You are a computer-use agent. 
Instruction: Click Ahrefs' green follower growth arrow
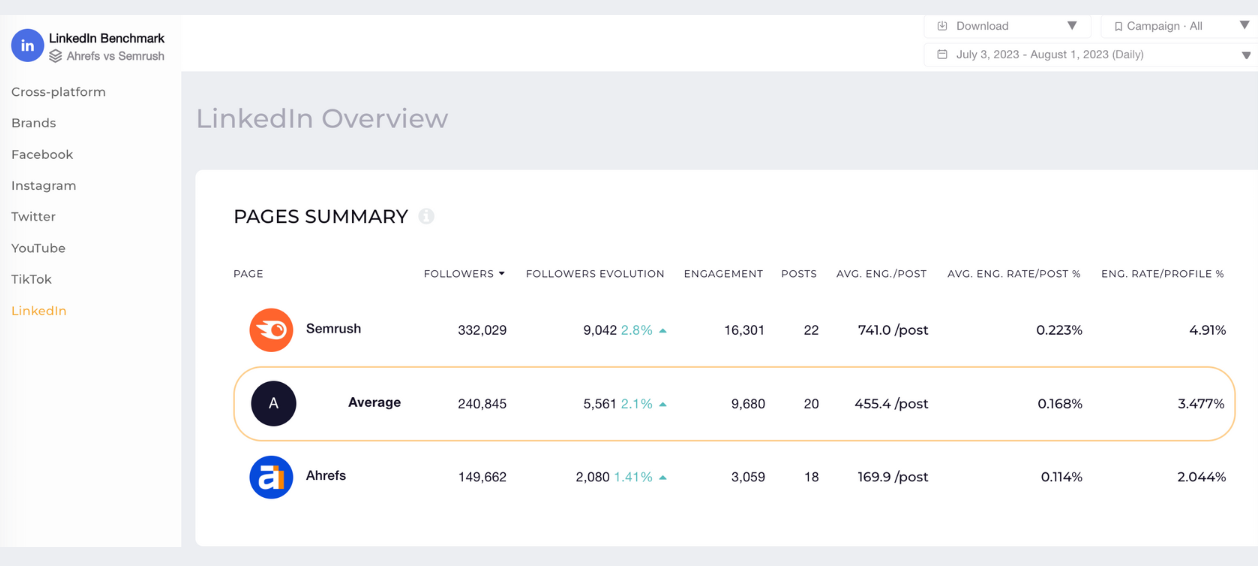point(663,478)
